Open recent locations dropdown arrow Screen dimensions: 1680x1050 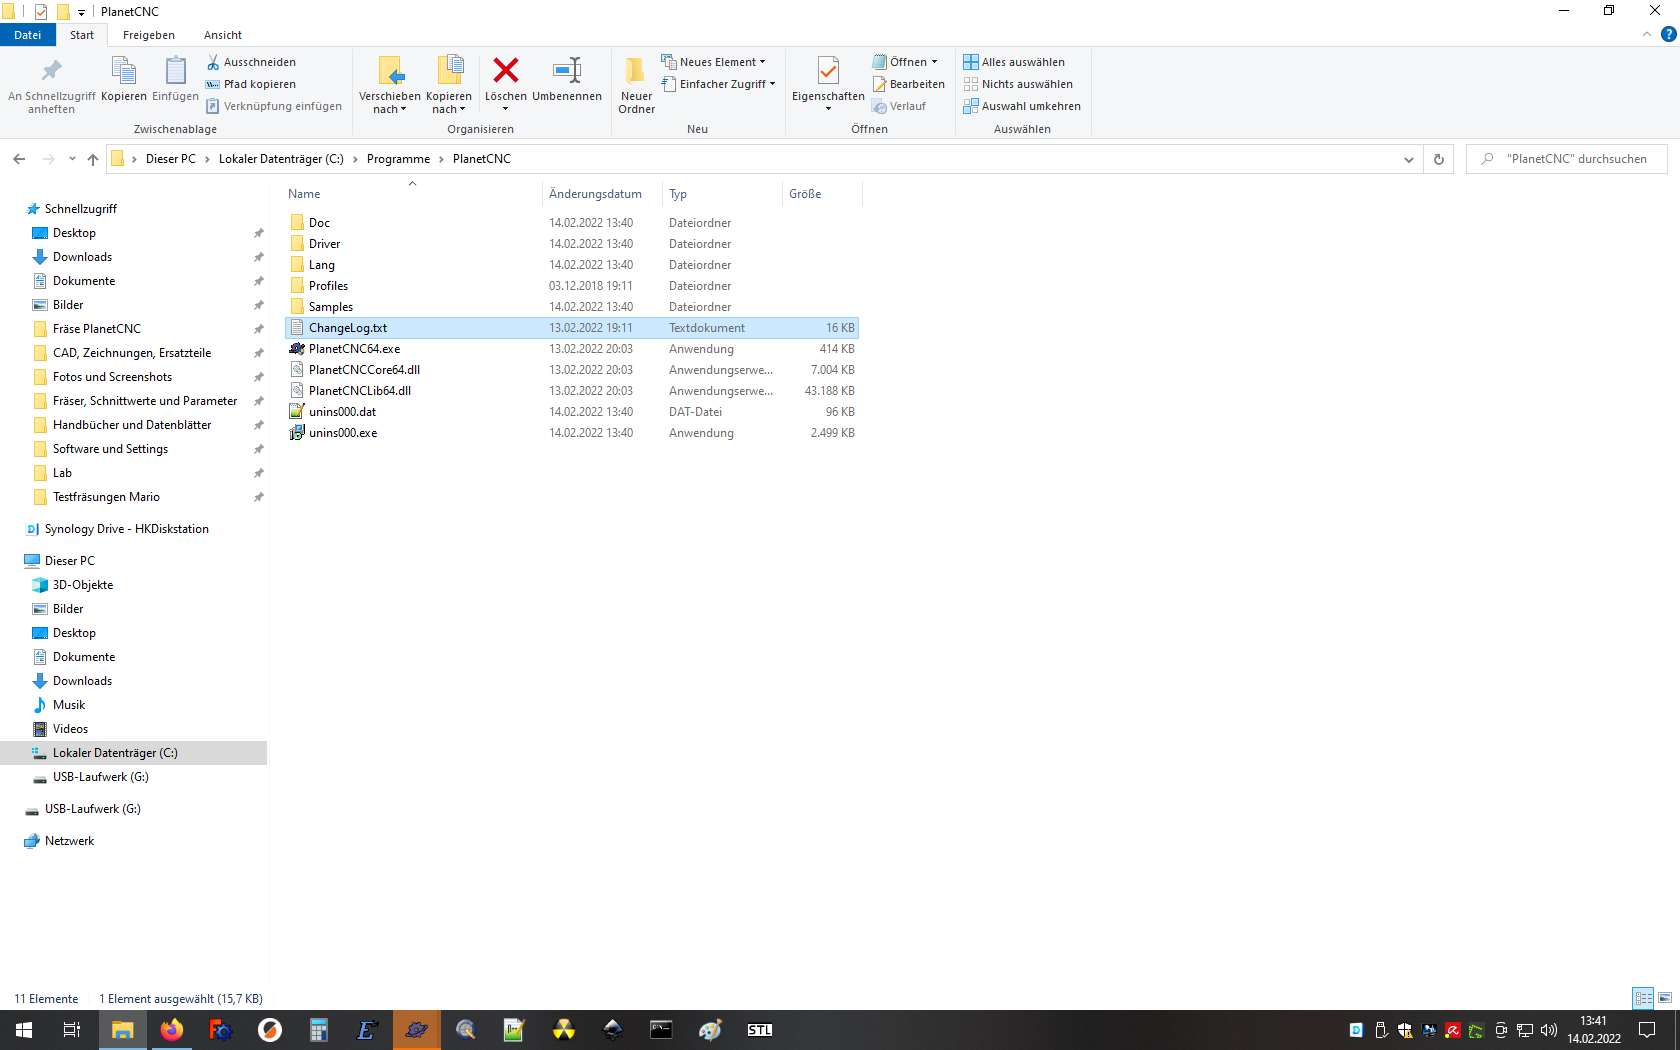tap(72, 159)
